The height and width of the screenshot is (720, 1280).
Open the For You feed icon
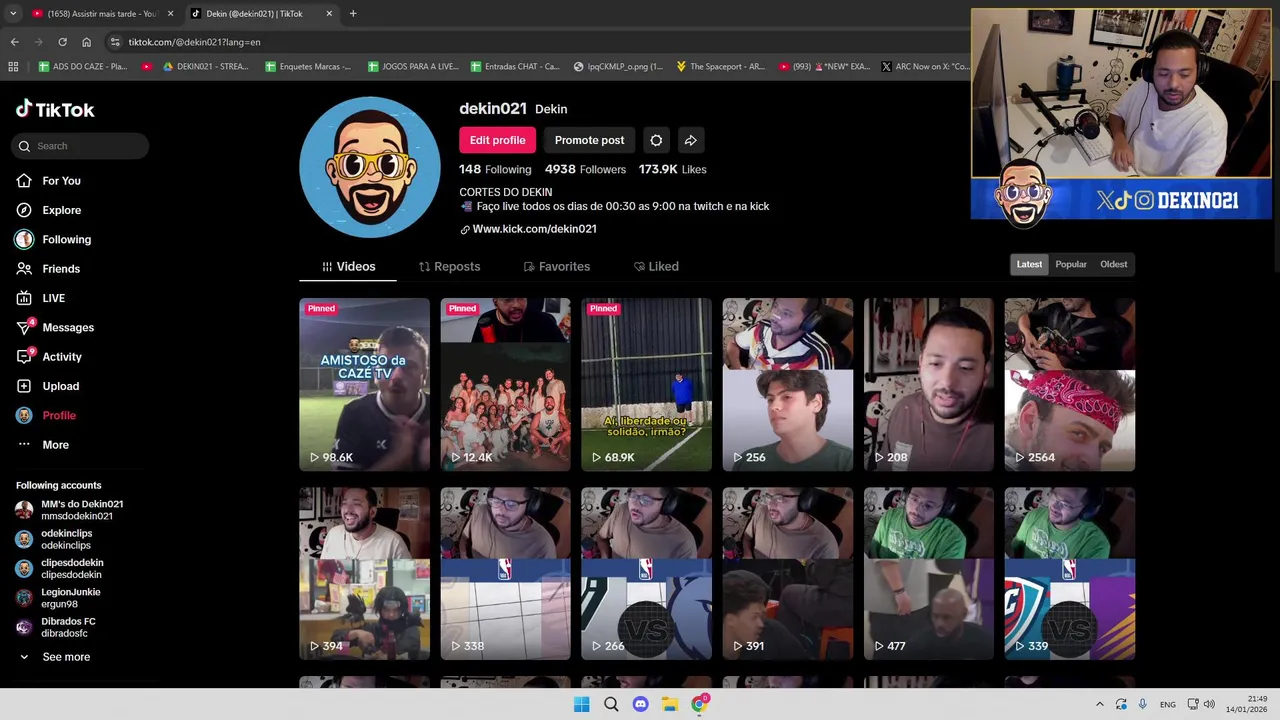click(x=24, y=181)
